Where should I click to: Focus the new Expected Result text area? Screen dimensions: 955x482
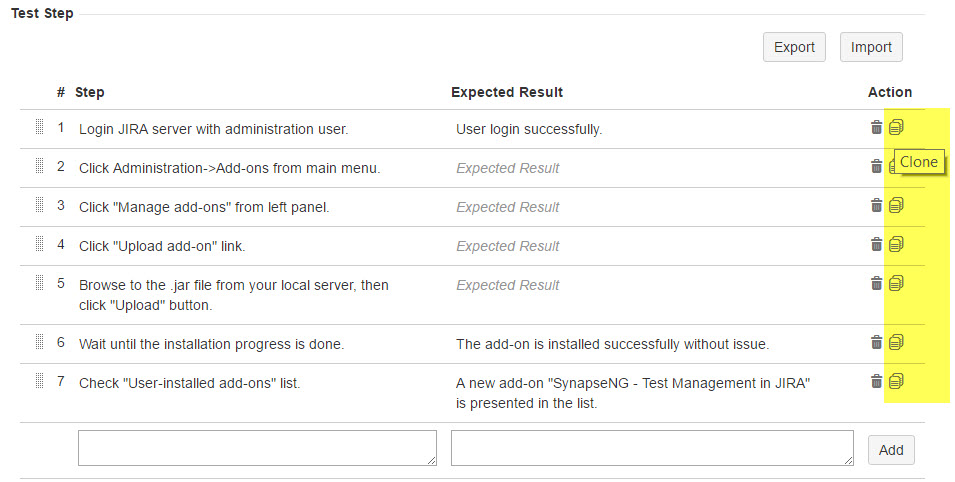point(652,448)
